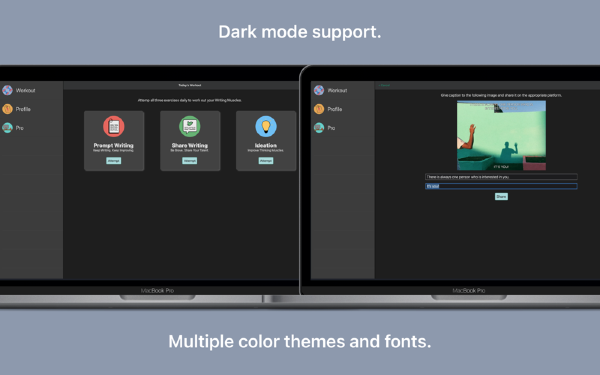Click Today's Workout header title
The width and height of the screenshot is (600, 375).
click(x=190, y=85)
